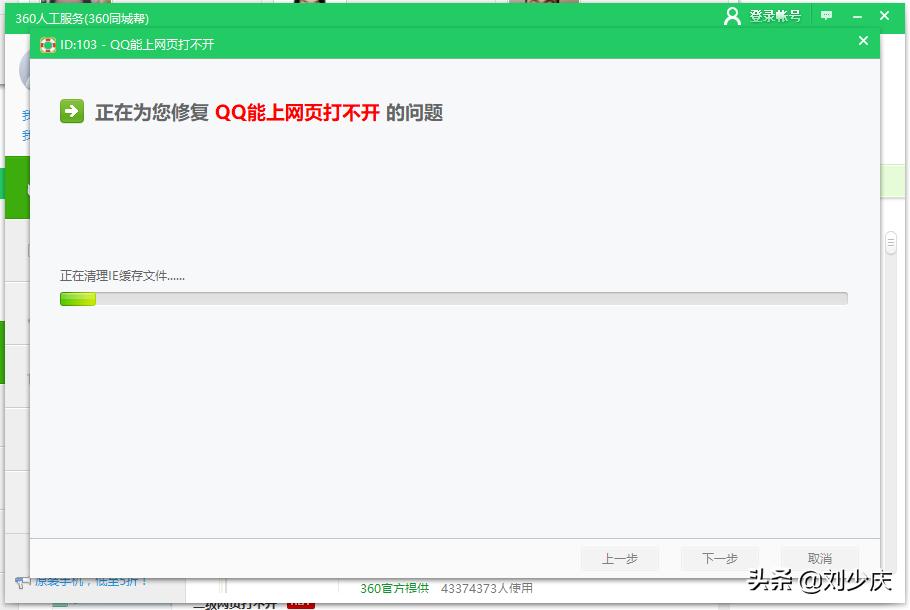Open the feedback speech bubble icon

(x=825, y=15)
